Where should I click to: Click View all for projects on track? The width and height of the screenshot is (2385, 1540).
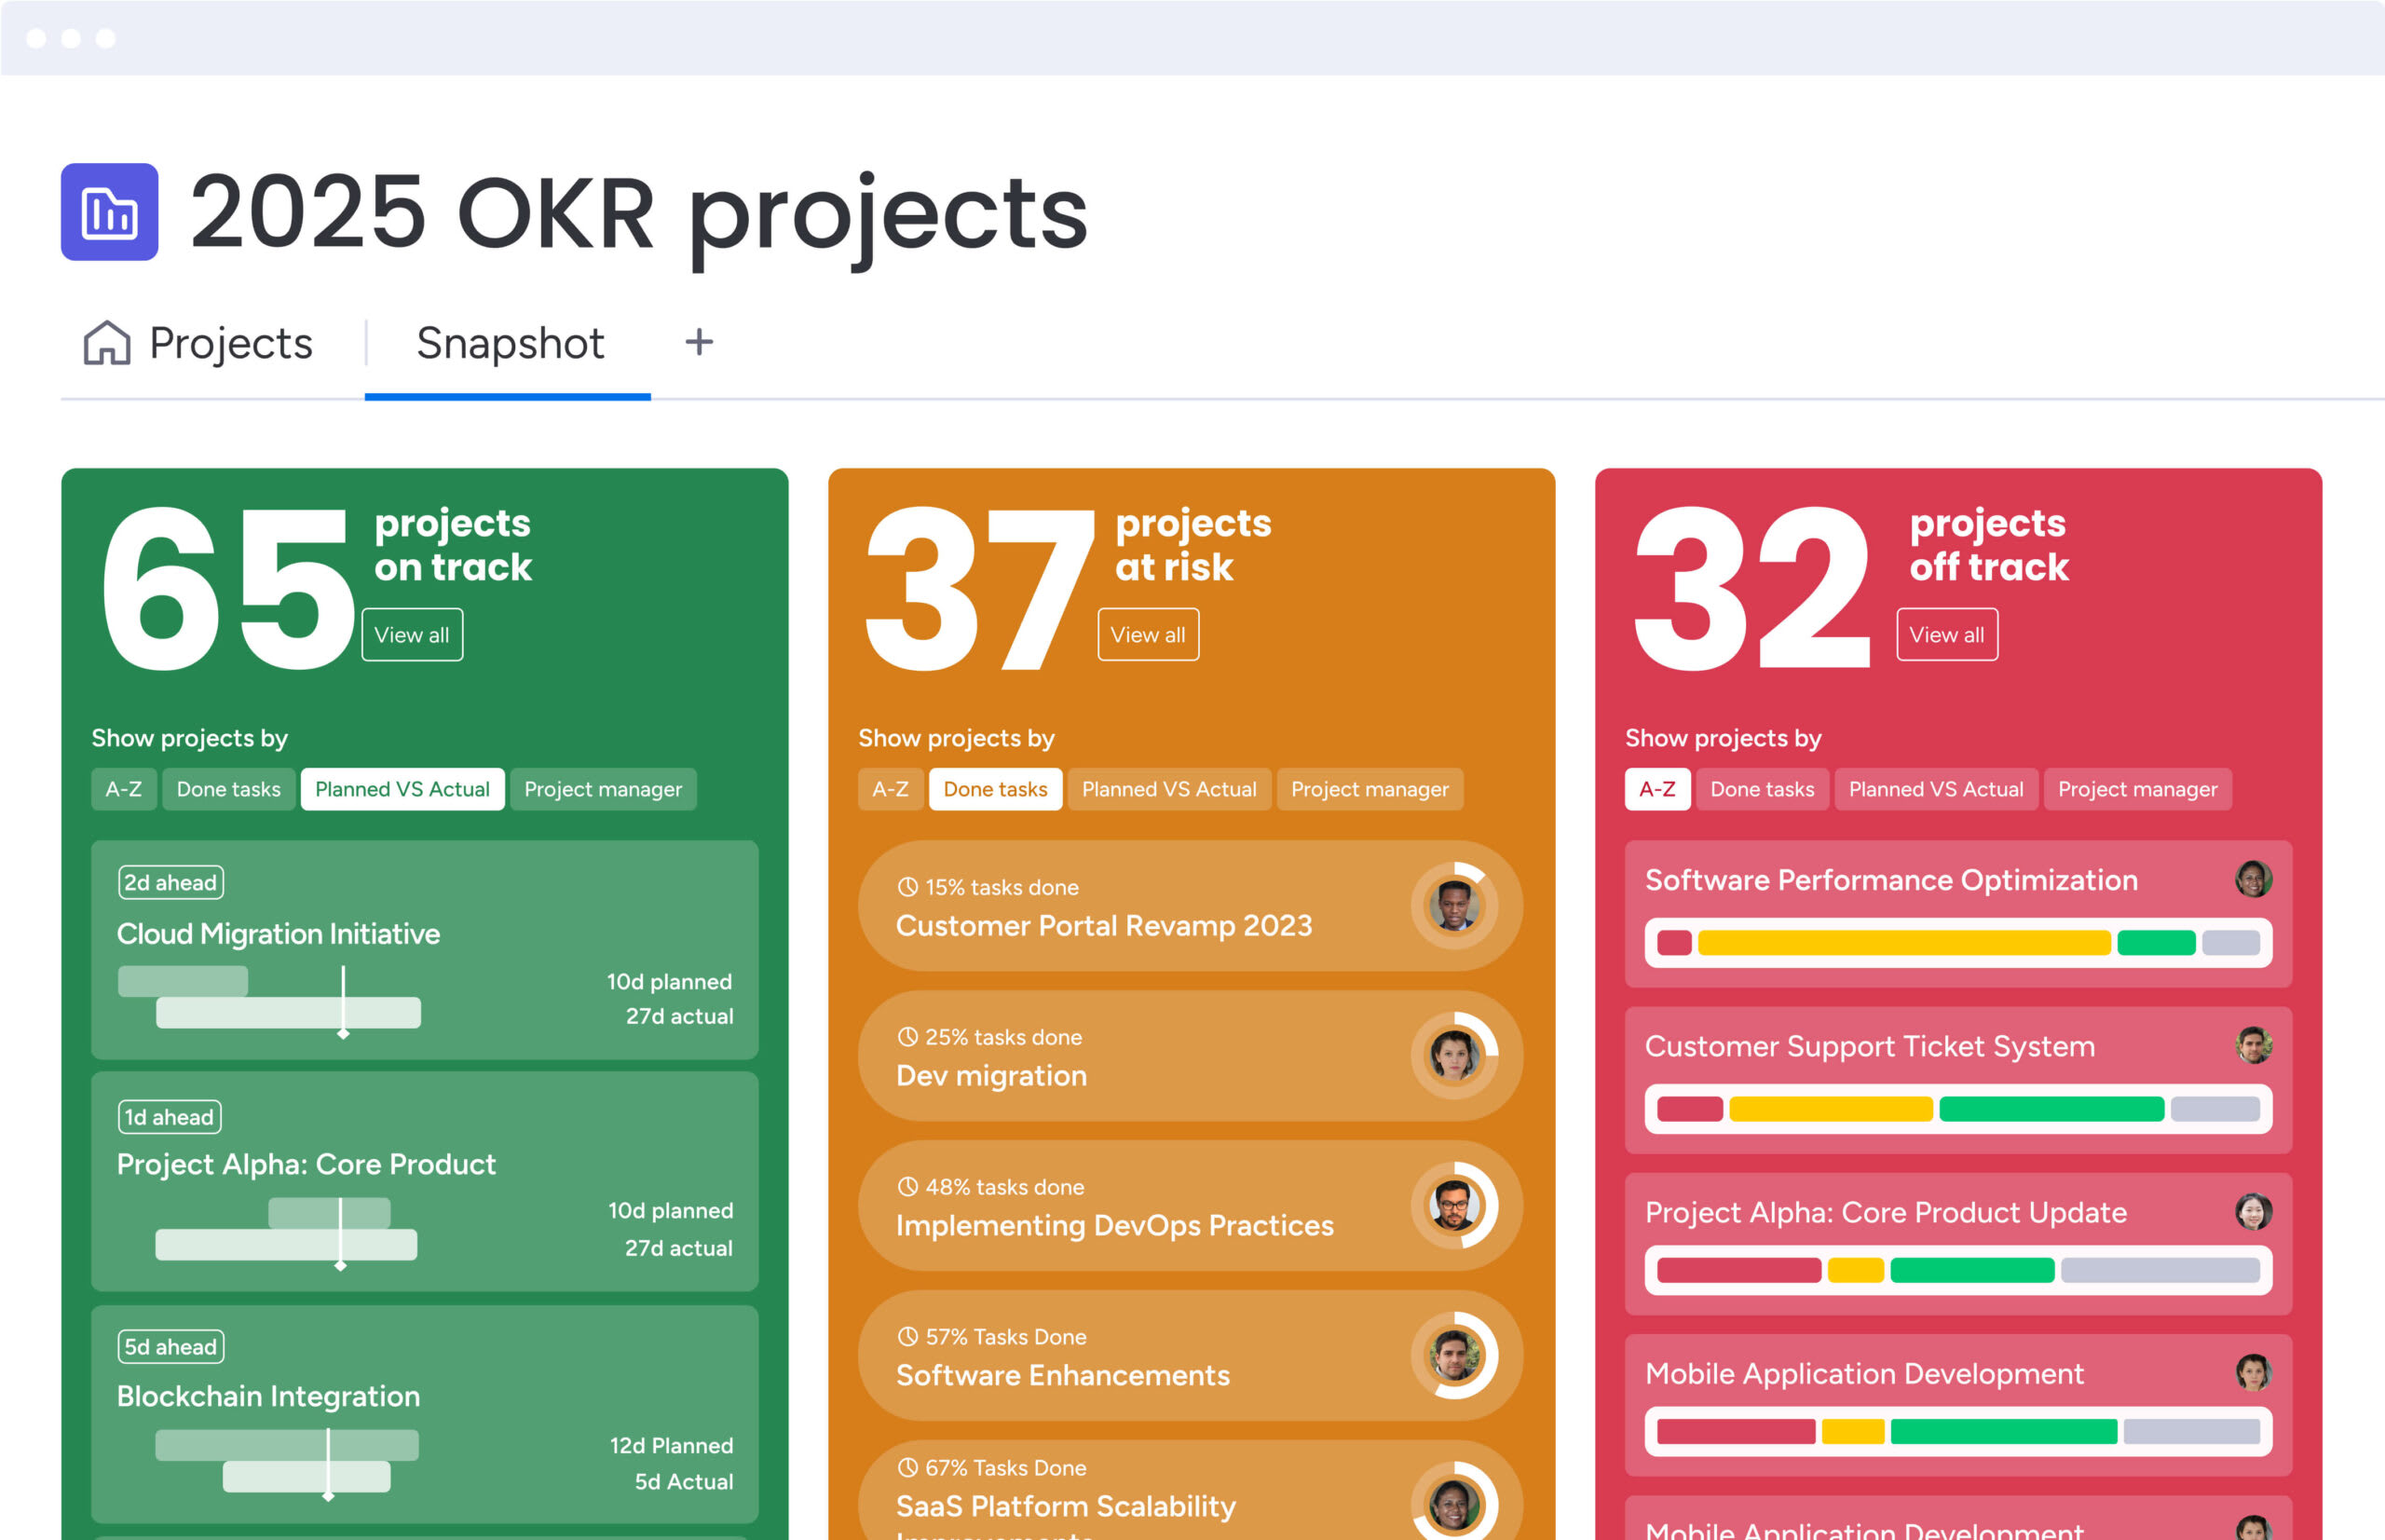(411, 634)
